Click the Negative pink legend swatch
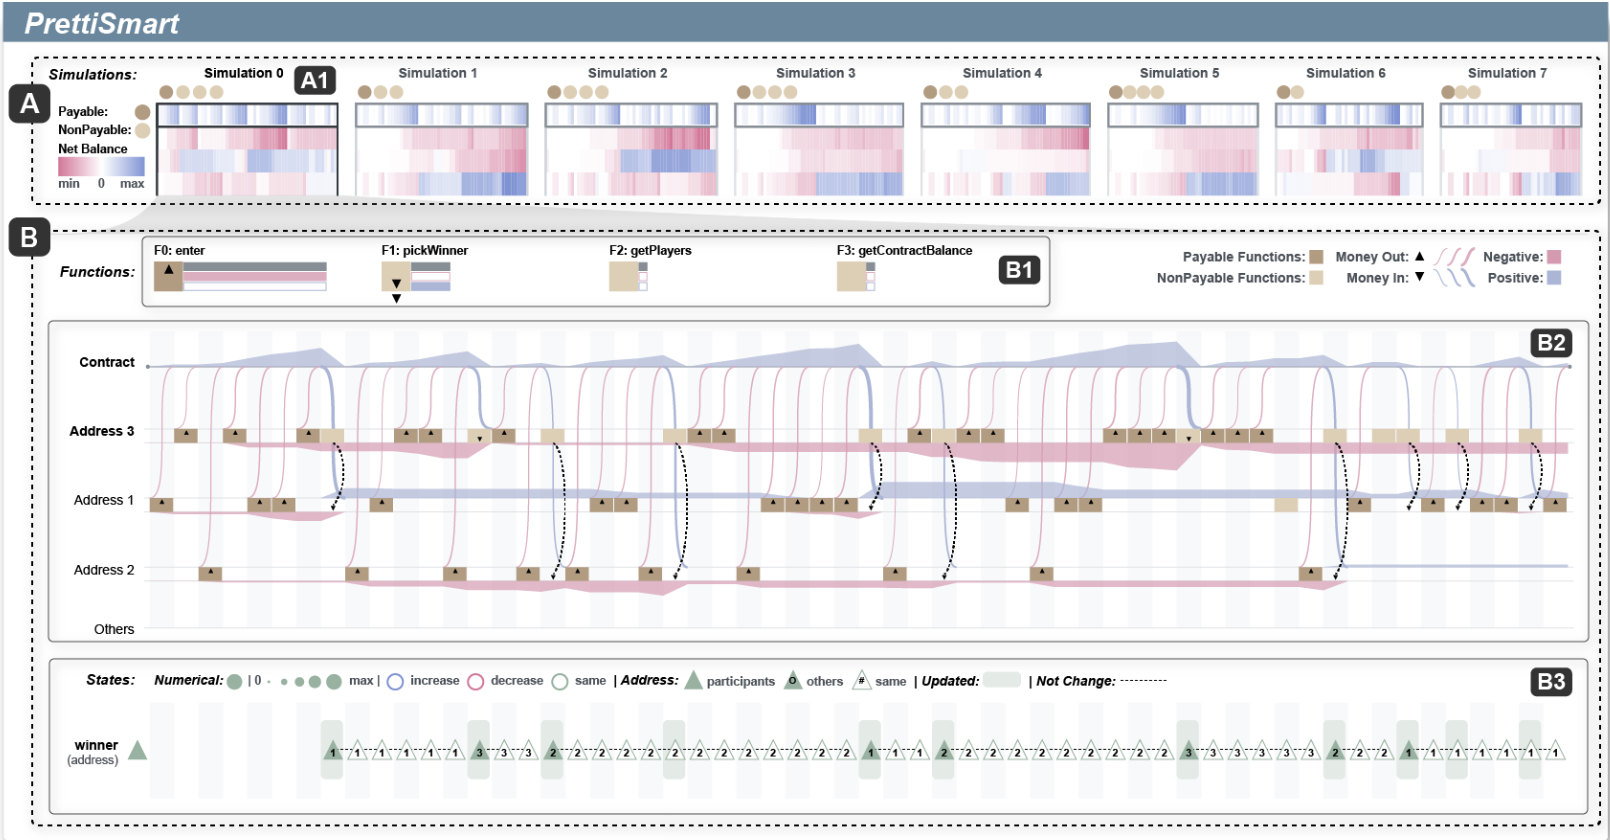Screen dimensions: 1610x840 (1554, 257)
